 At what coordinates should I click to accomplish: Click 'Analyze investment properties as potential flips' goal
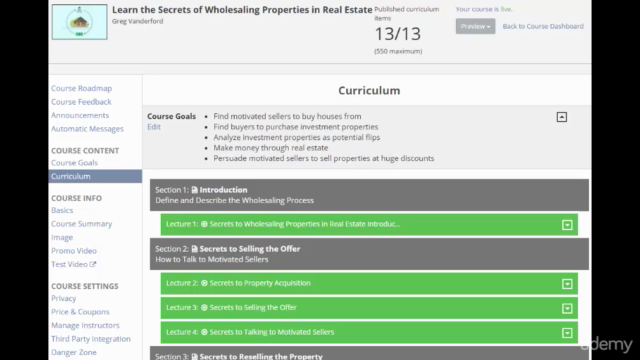tap(297, 137)
